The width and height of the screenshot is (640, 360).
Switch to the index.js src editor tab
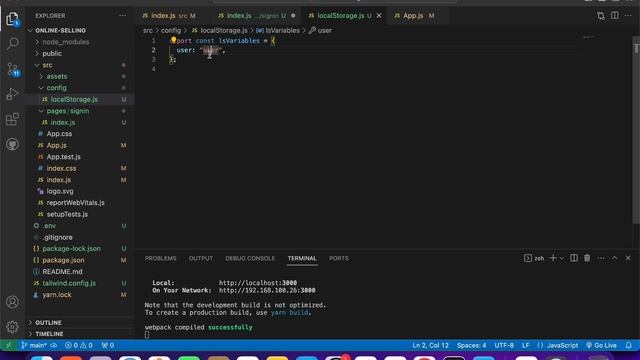(x=169, y=16)
